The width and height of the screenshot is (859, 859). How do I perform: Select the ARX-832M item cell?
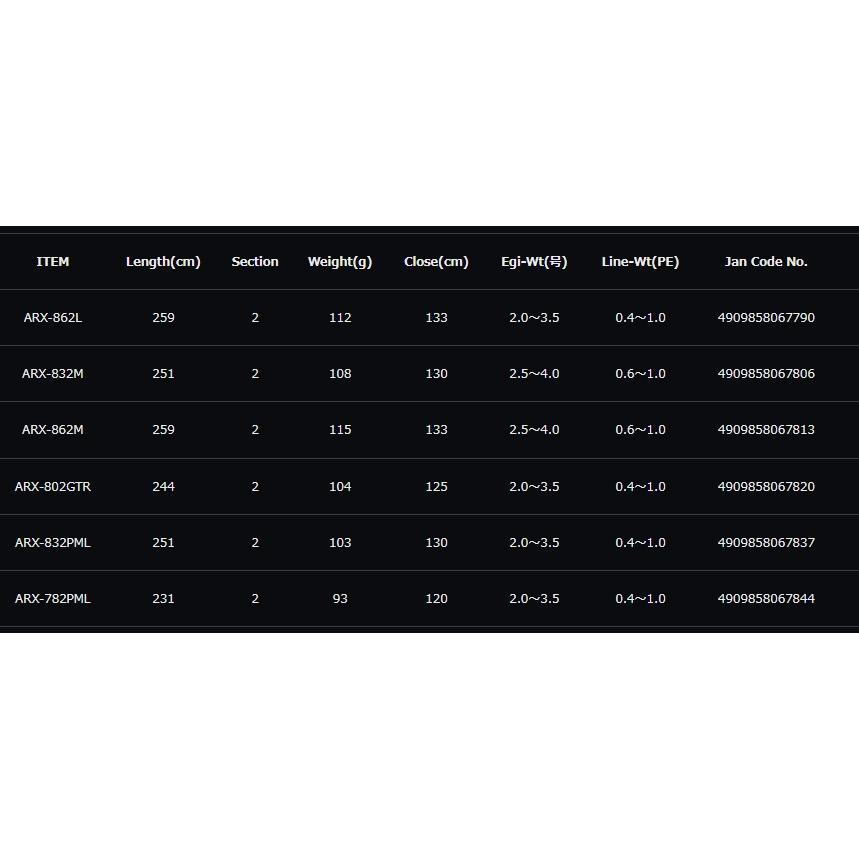(x=53, y=374)
